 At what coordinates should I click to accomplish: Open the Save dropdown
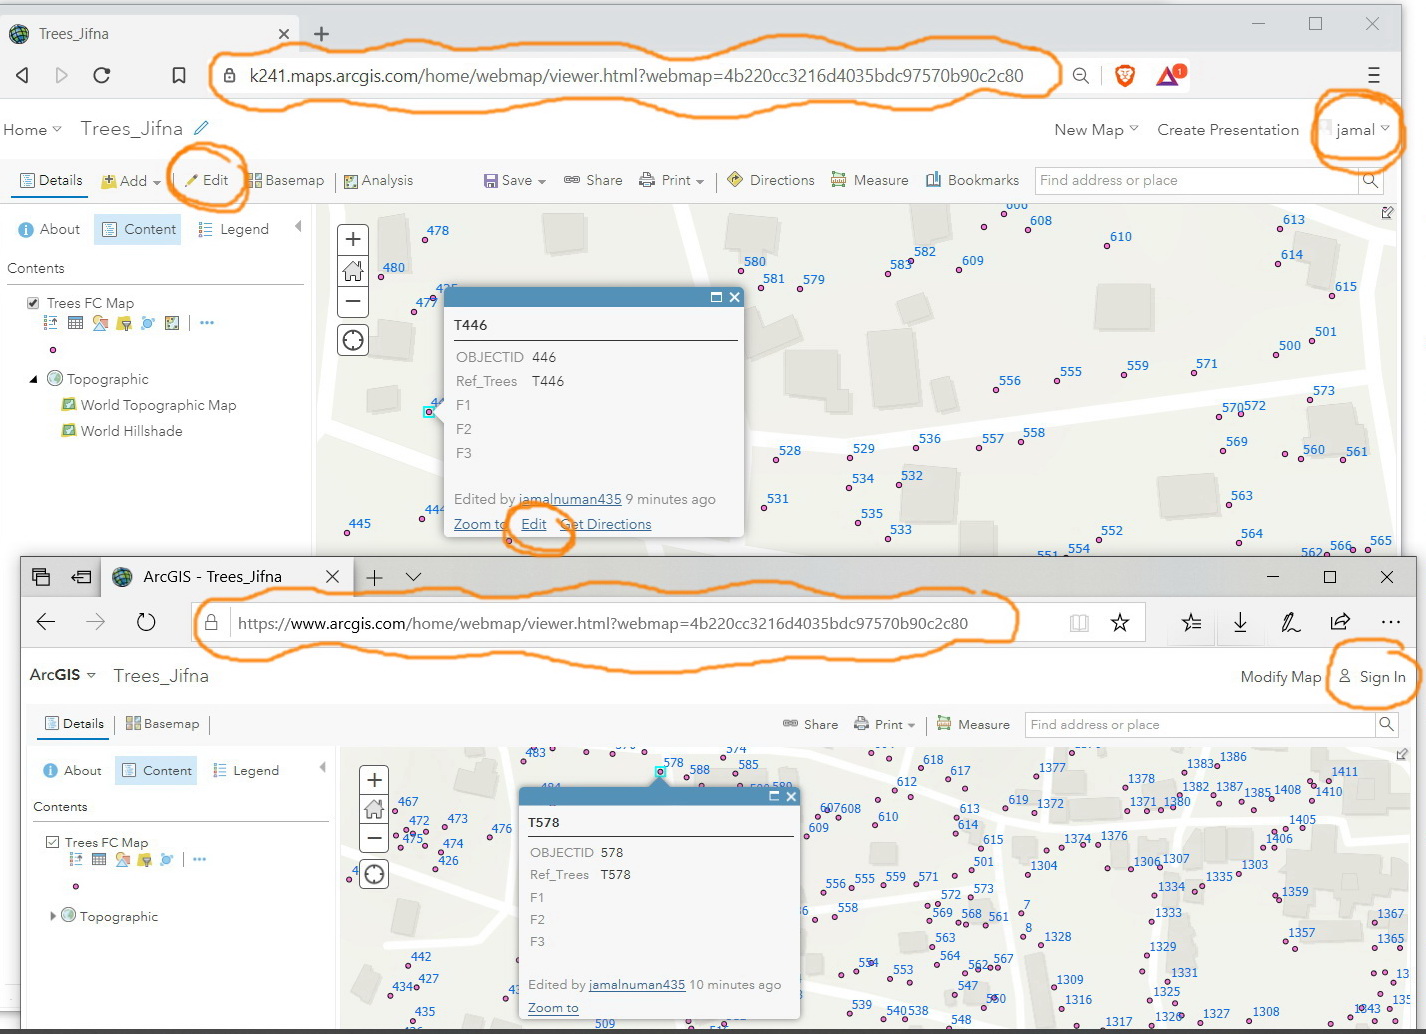[515, 181]
